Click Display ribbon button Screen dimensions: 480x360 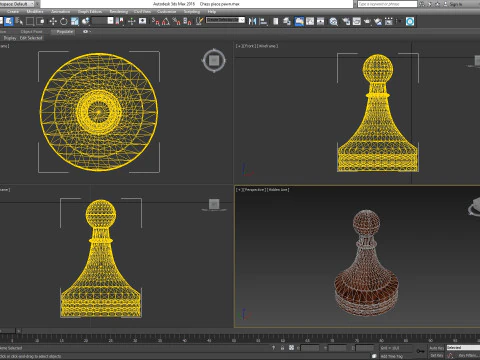(10, 38)
